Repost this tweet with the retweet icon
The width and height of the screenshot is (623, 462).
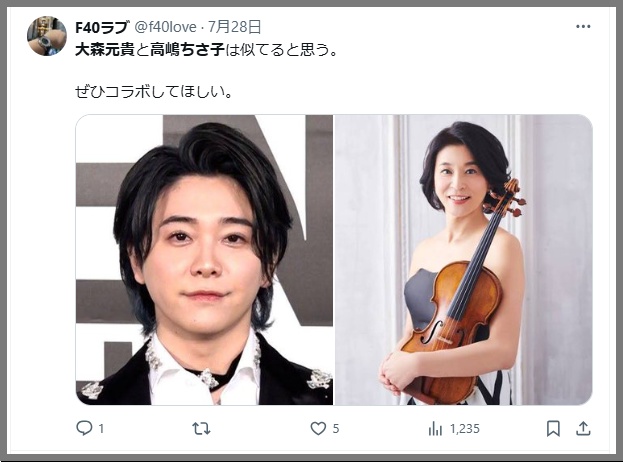201,429
